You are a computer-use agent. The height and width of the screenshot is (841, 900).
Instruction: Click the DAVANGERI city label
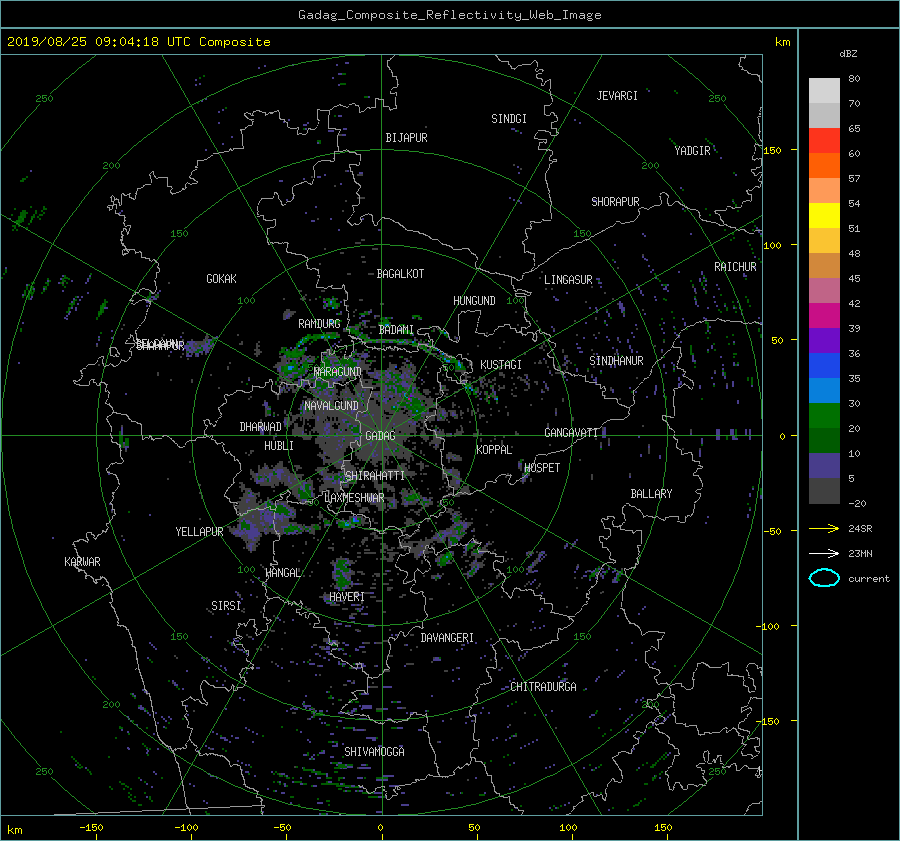click(x=447, y=638)
